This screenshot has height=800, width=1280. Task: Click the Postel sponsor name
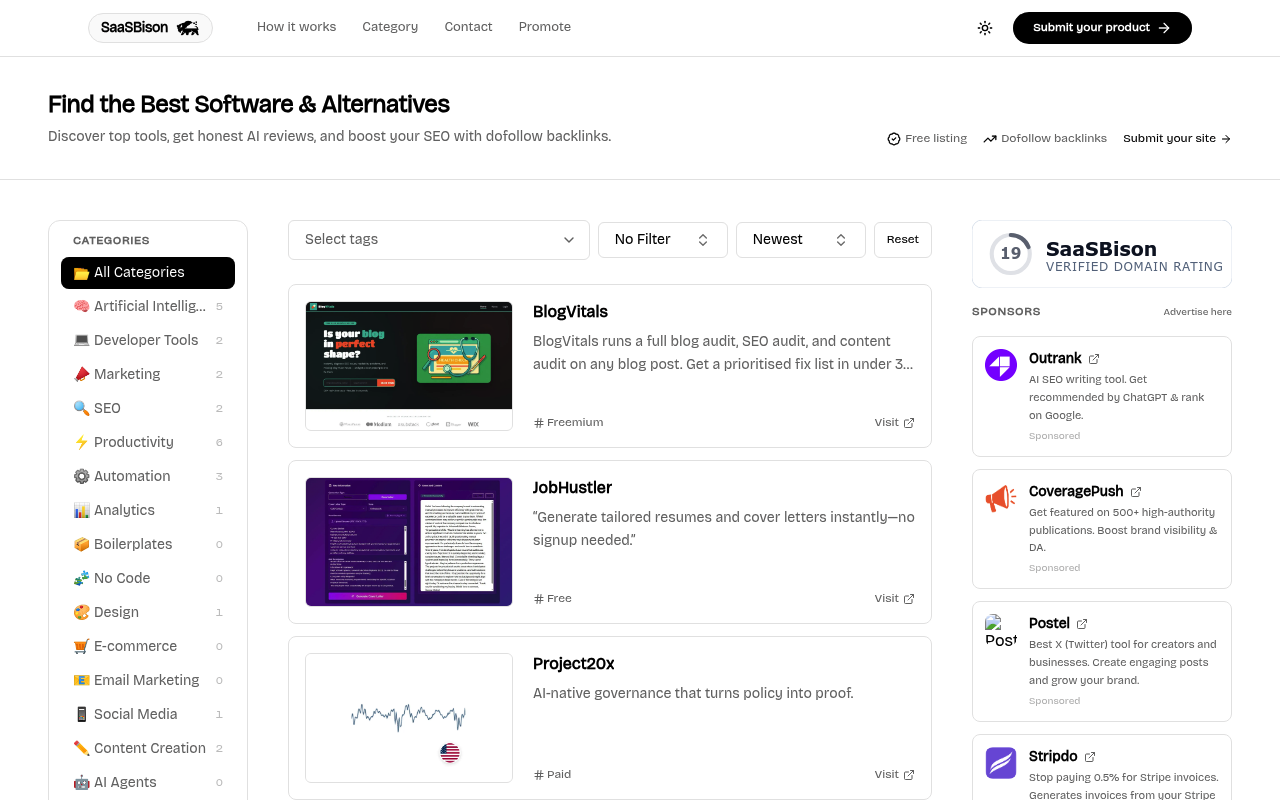point(1049,624)
